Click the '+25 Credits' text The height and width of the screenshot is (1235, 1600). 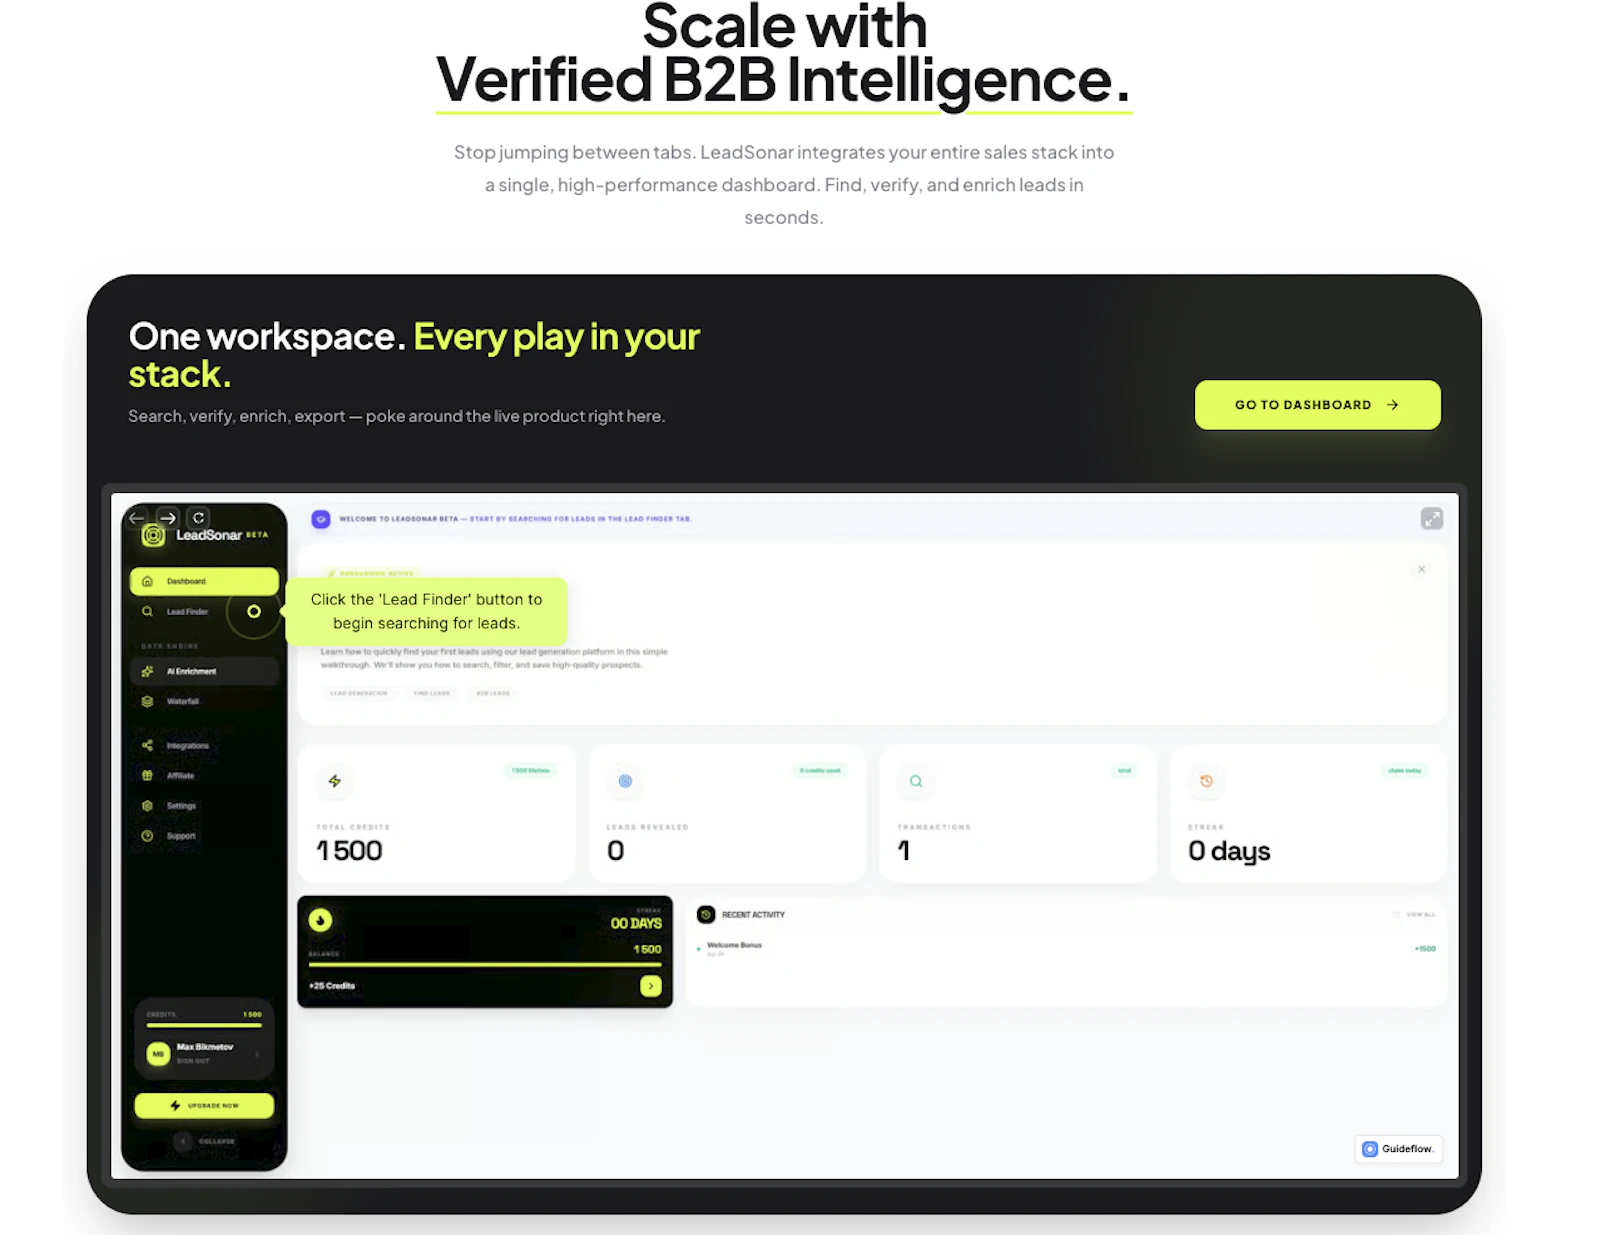(332, 986)
